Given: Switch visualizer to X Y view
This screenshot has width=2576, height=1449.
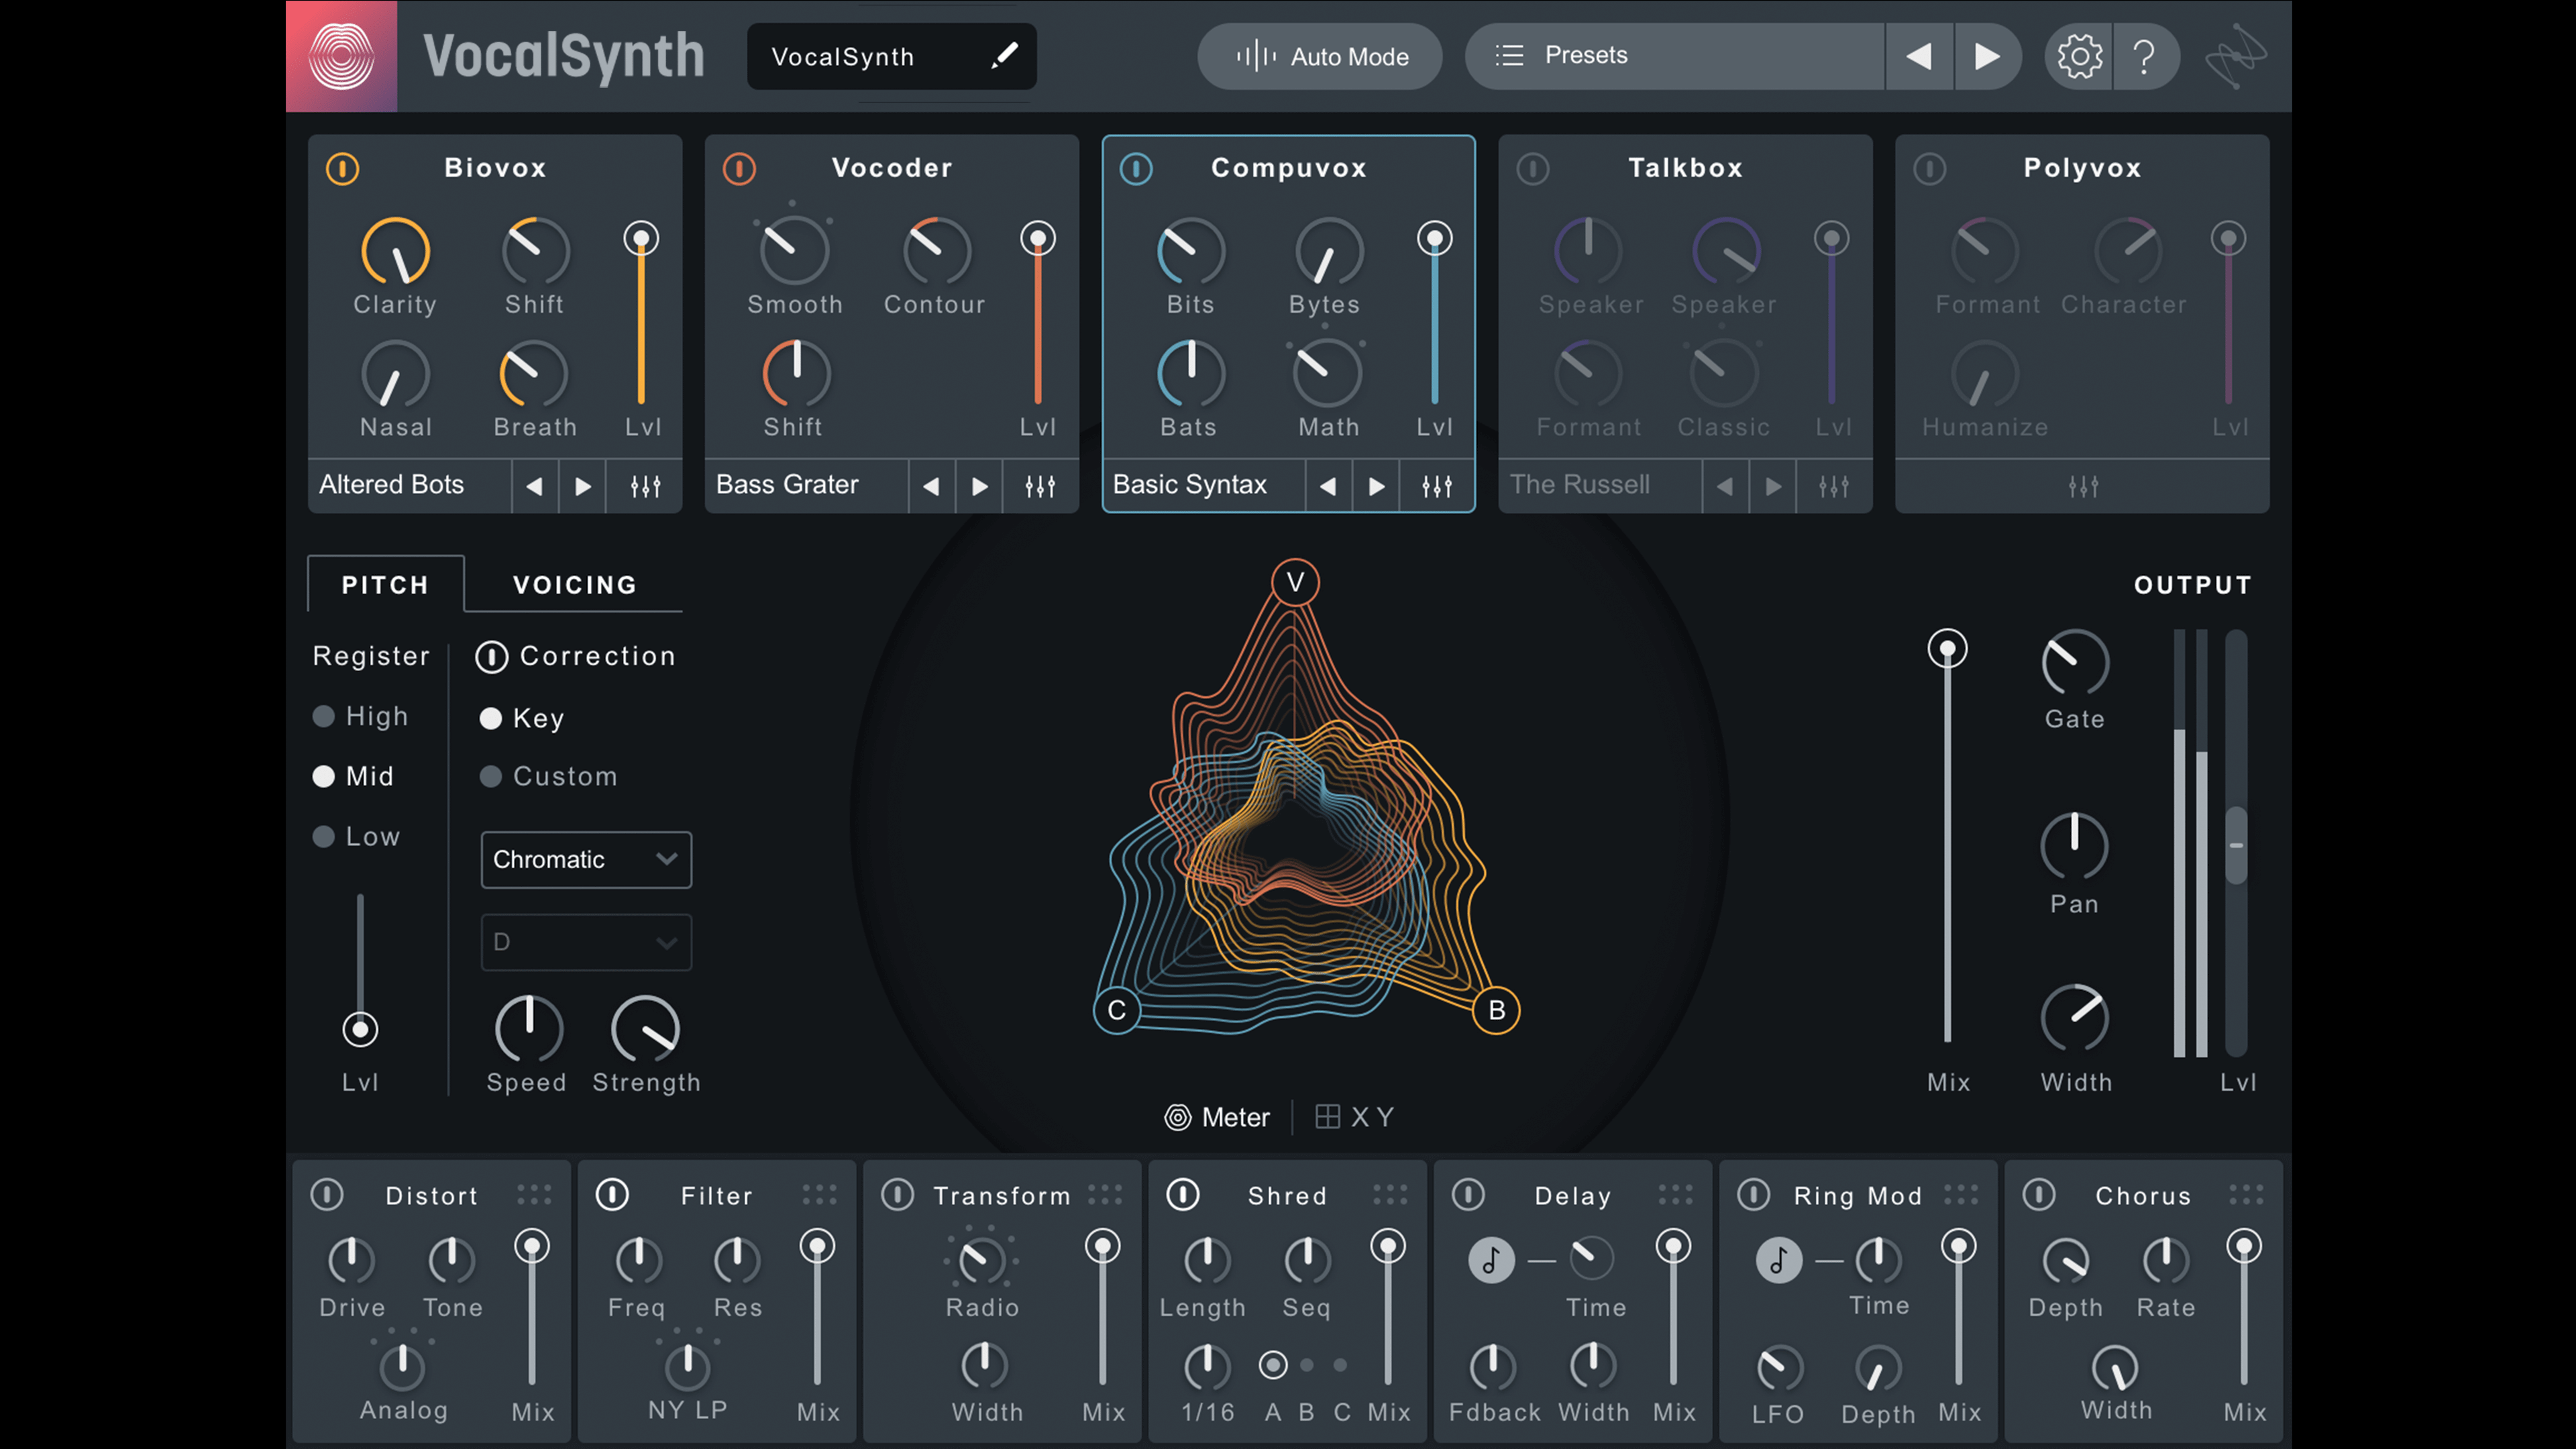Looking at the screenshot, I should (1355, 1117).
